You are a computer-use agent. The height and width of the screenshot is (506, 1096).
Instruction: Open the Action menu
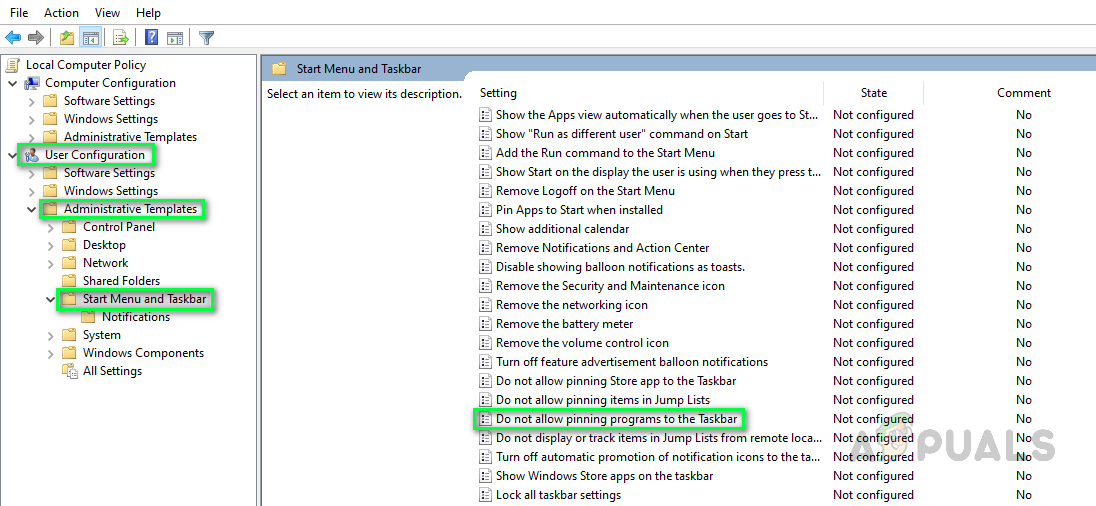pos(62,13)
